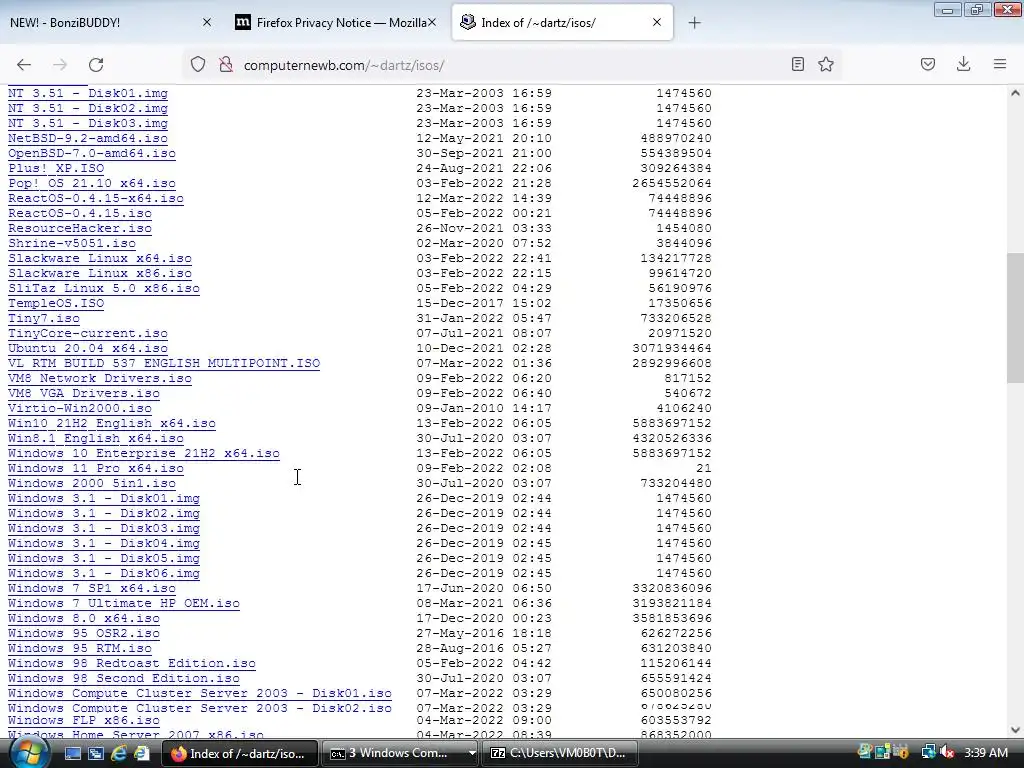Image resolution: width=1024 pixels, height=768 pixels.
Task: Download Windows 98 Second Edition.iso
Action: coord(123,679)
